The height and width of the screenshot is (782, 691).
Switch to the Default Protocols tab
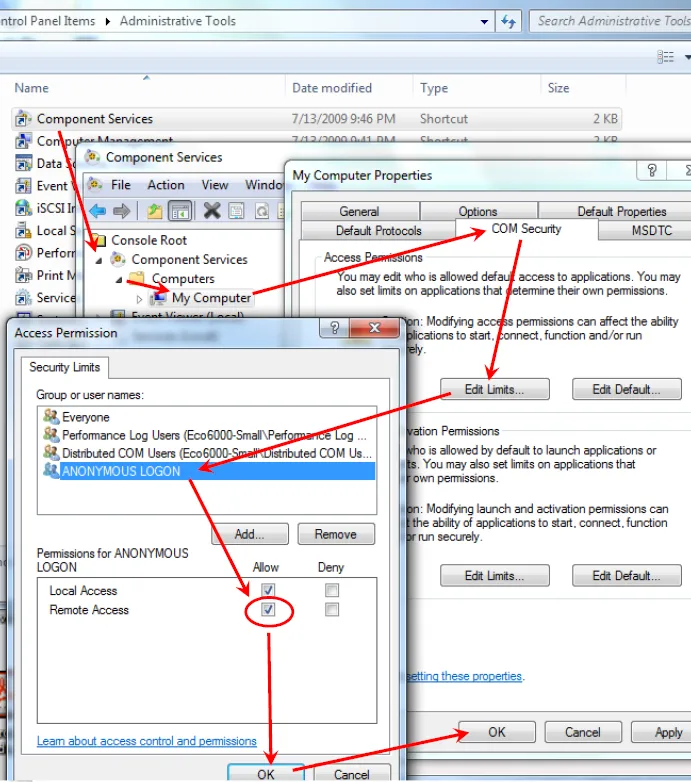tap(378, 230)
